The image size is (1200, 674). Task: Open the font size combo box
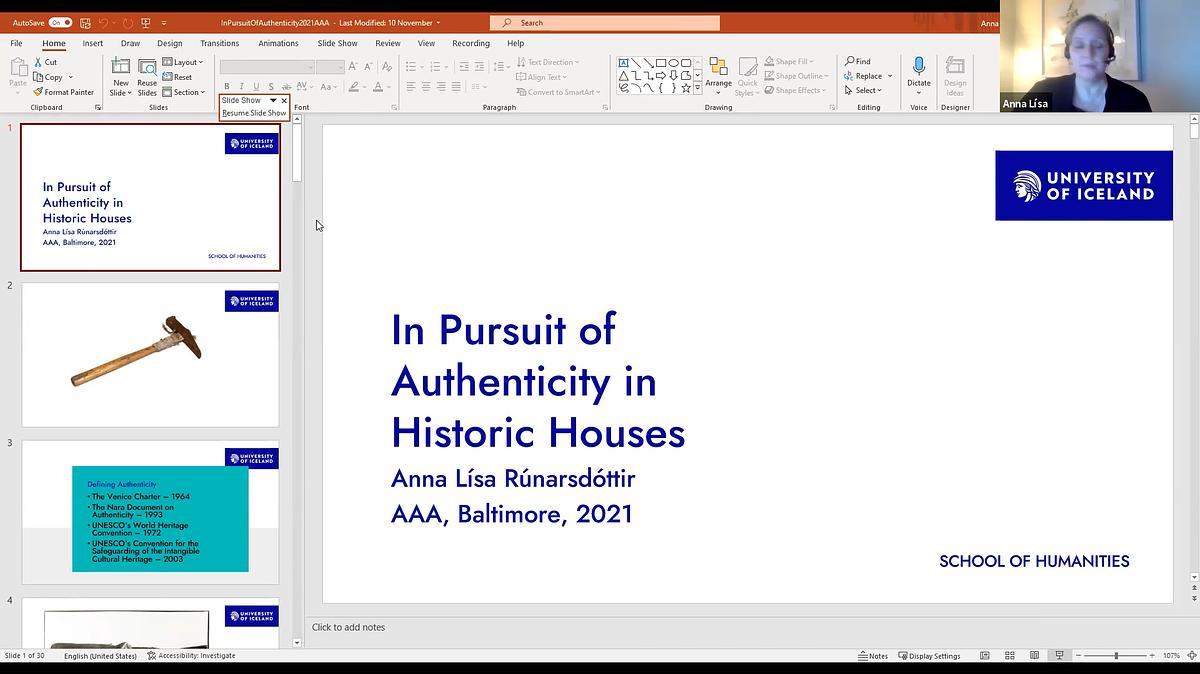[331, 67]
